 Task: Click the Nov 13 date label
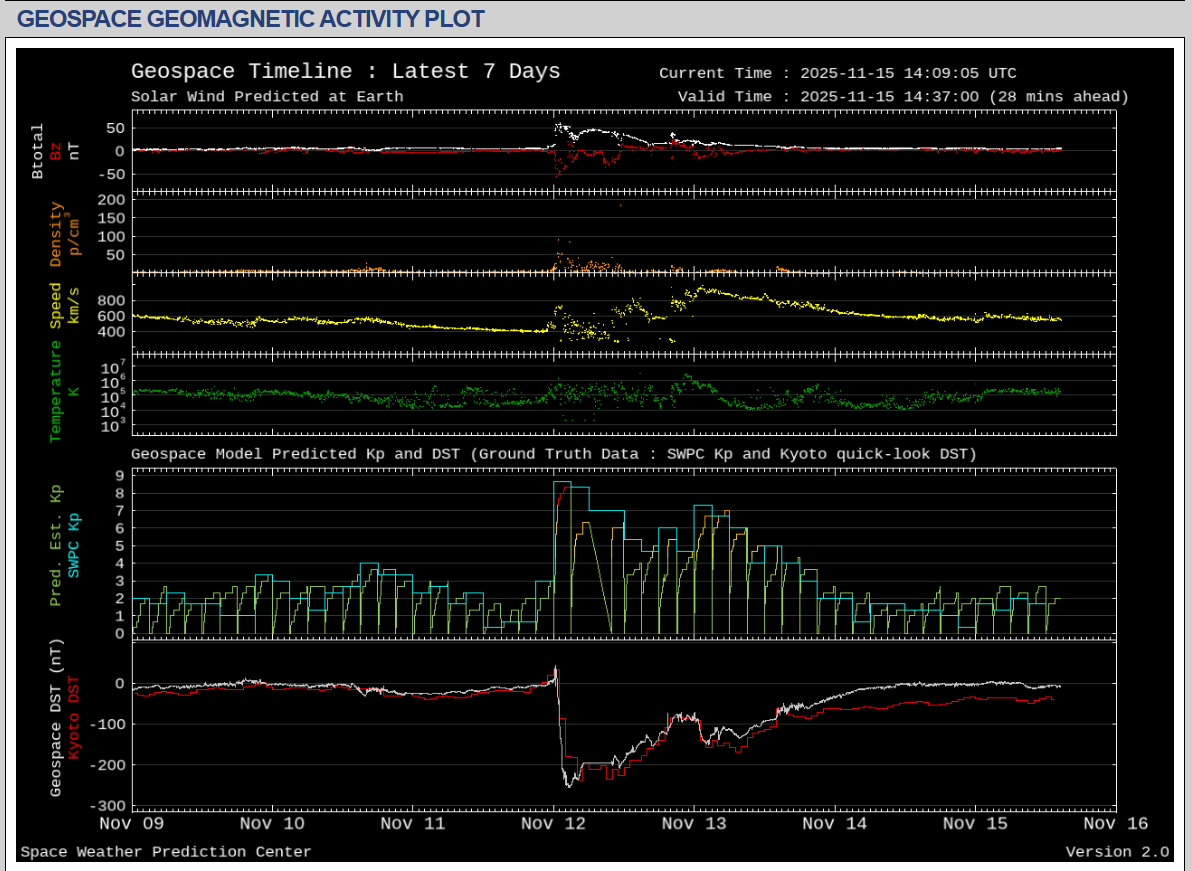694,824
